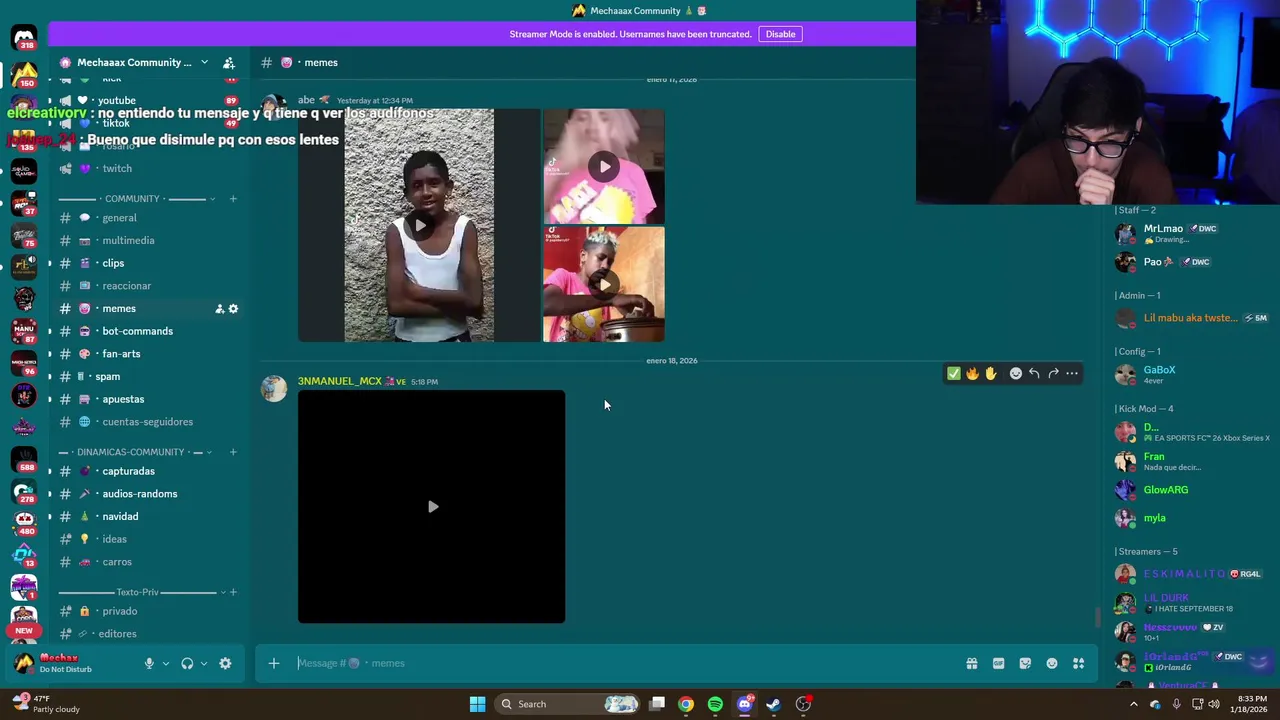Click the chat scrollbar thumb
The image size is (1280, 720).
tap(1097, 617)
